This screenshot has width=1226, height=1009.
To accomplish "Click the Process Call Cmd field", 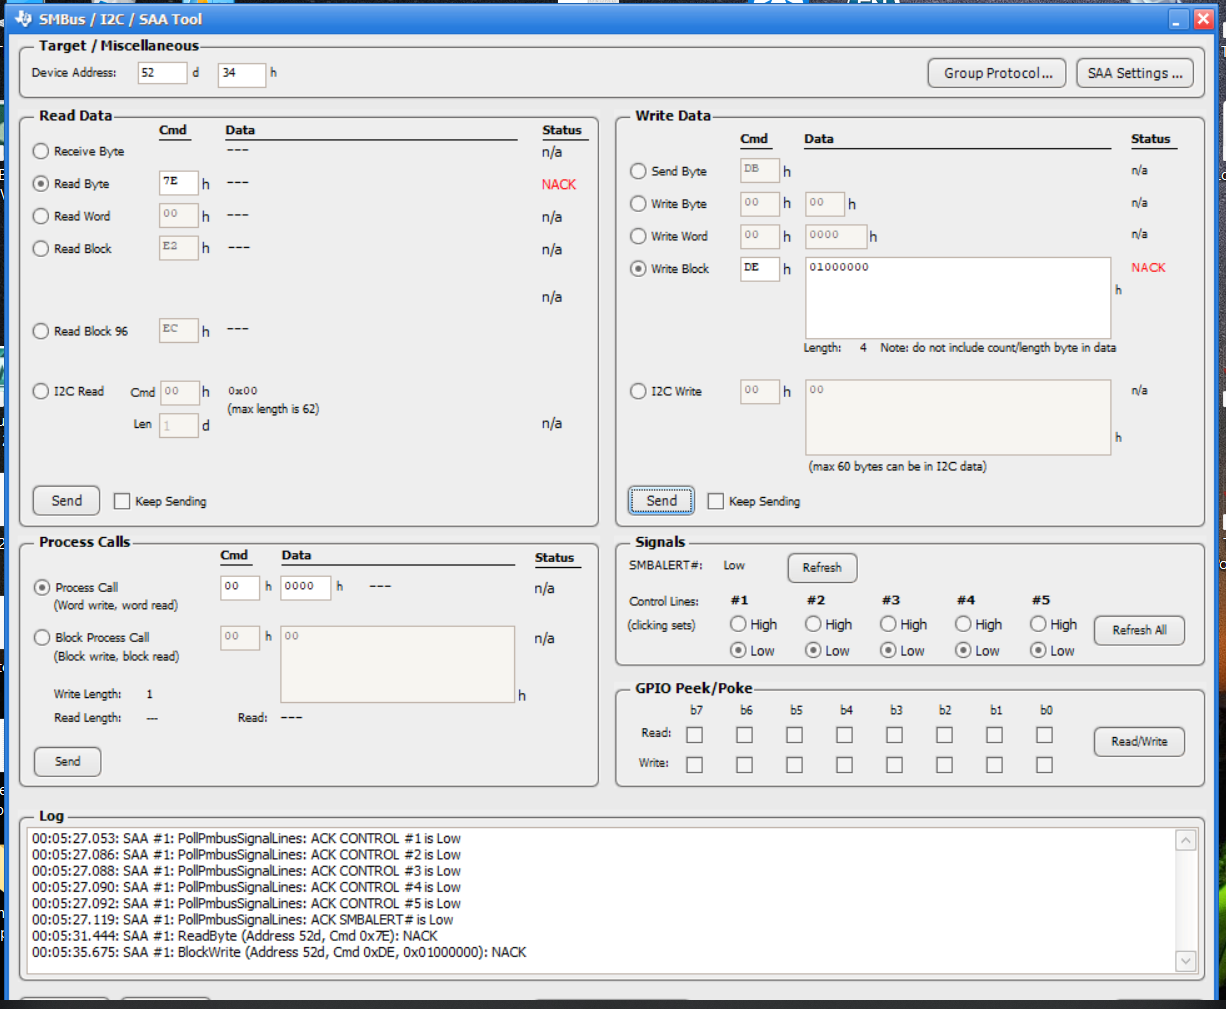I will tap(240, 587).
